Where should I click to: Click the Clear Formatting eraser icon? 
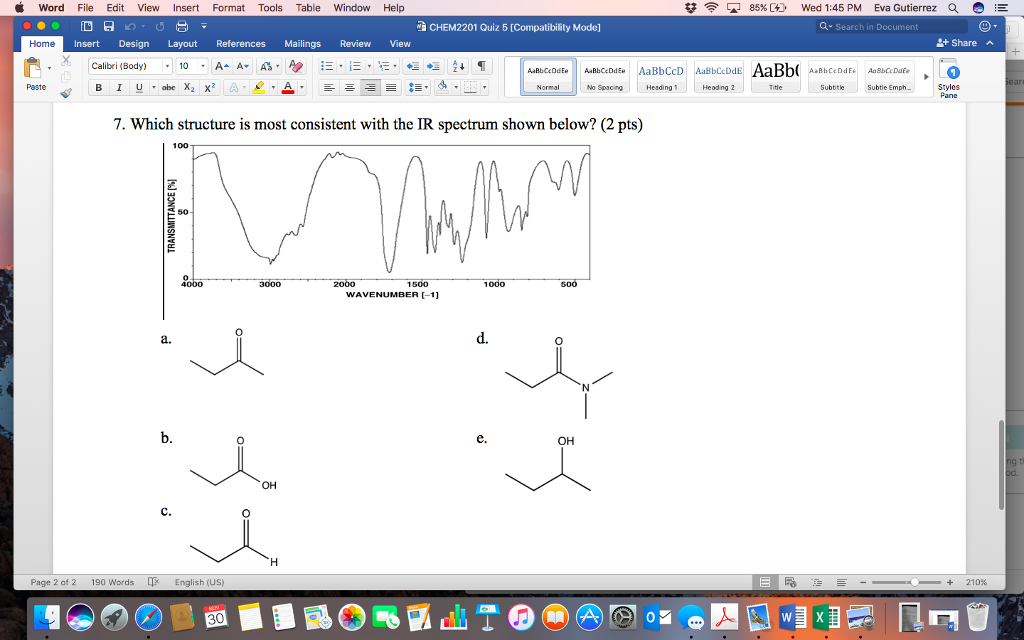pyautogui.click(x=295, y=66)
